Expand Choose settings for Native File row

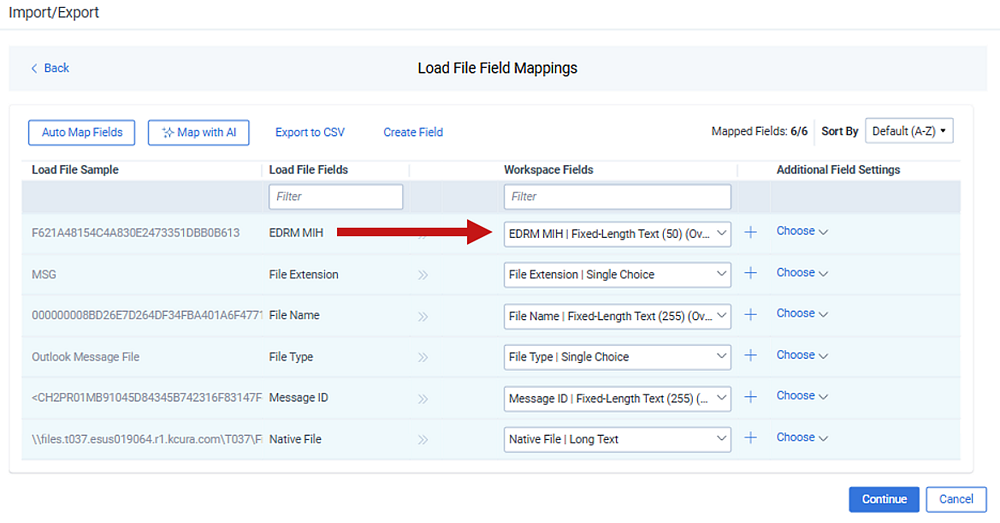802,437
